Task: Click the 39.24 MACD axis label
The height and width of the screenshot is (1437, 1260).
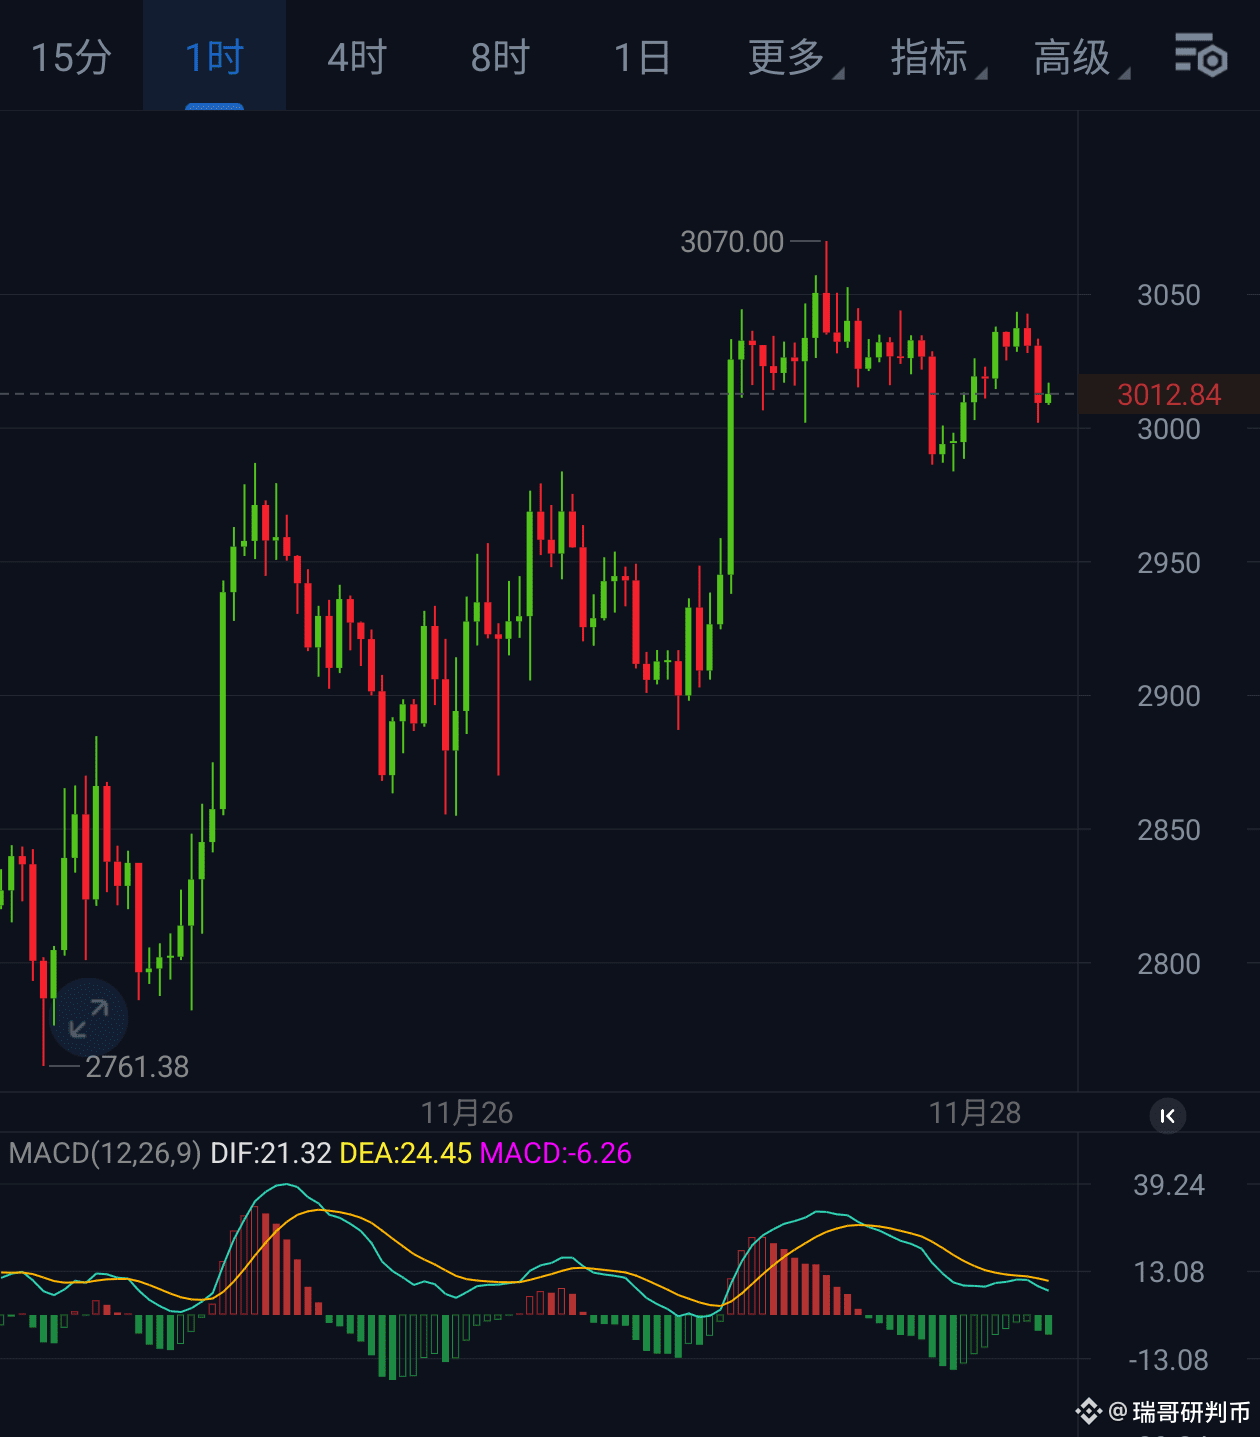Action: point(1169,1186)
